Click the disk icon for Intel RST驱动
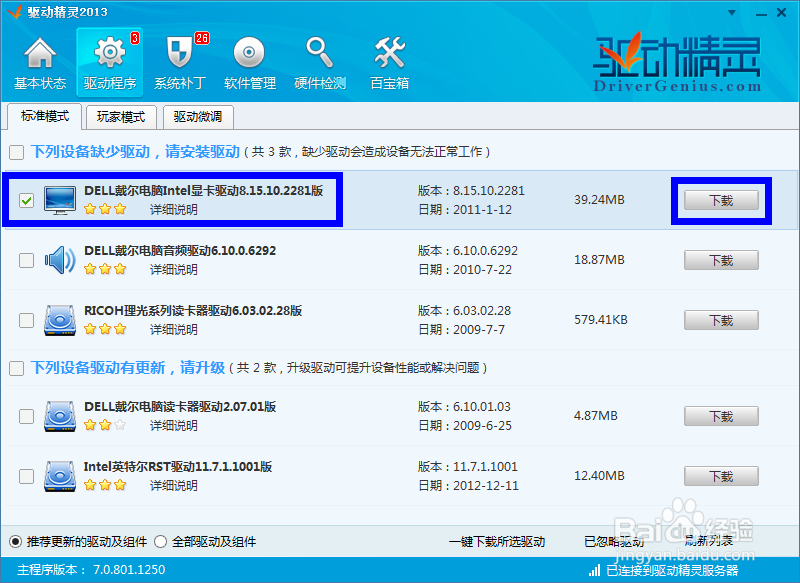 [60, 476]
